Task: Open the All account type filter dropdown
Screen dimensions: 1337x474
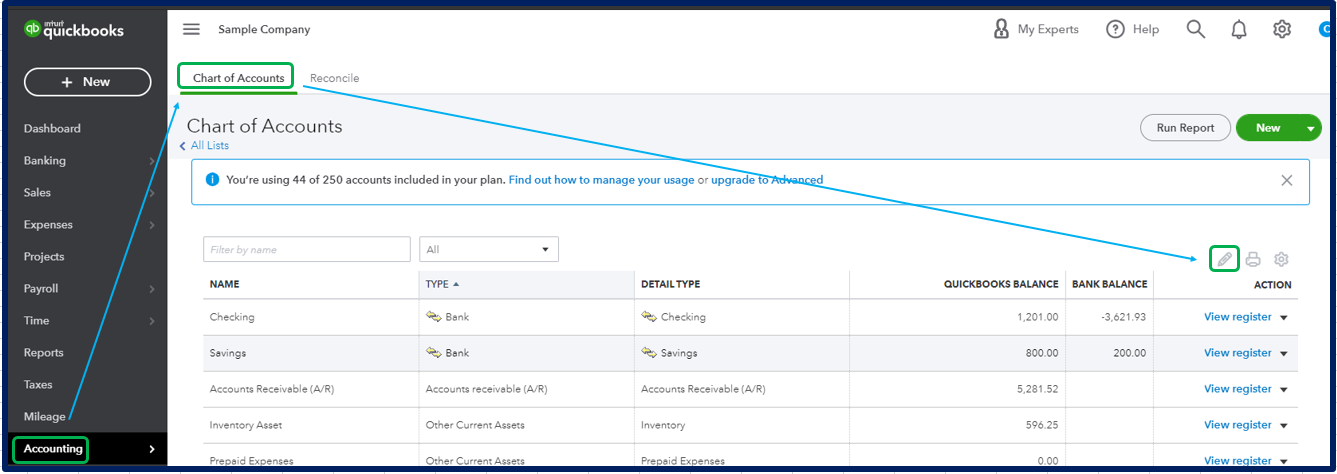Action: (489, 249)
